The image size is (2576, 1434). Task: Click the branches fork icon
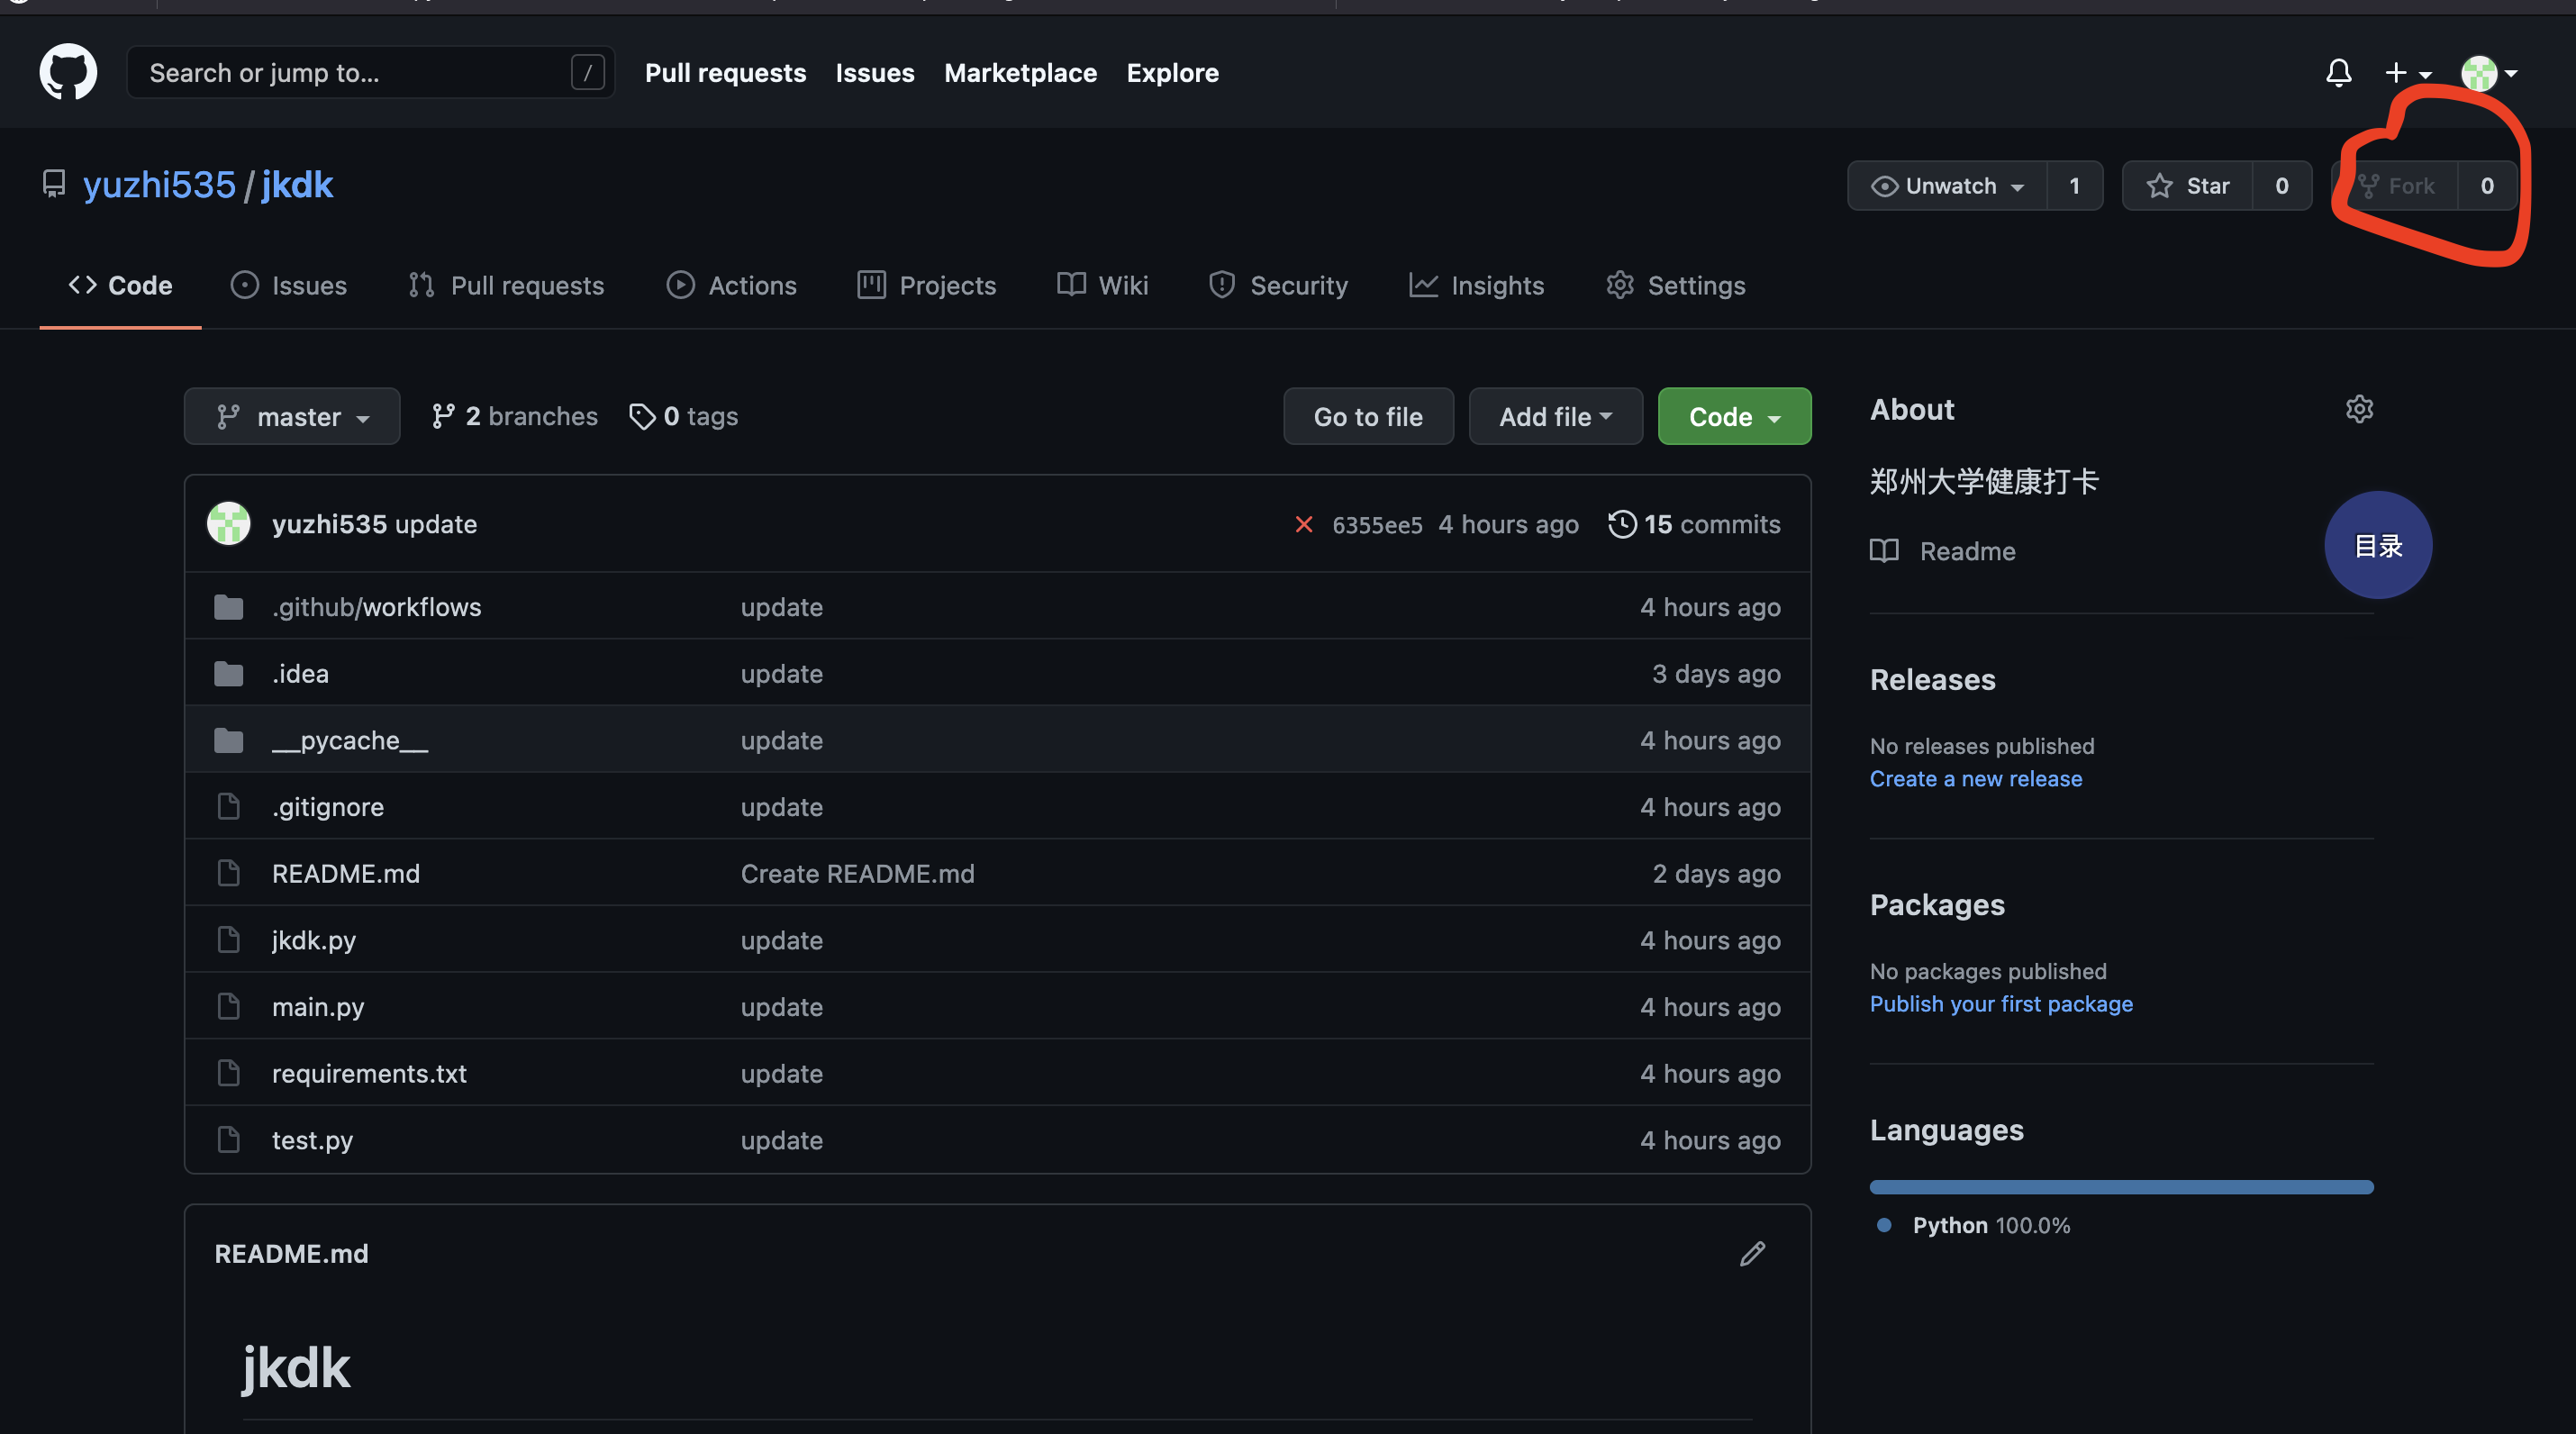click(x=442, y=416)
